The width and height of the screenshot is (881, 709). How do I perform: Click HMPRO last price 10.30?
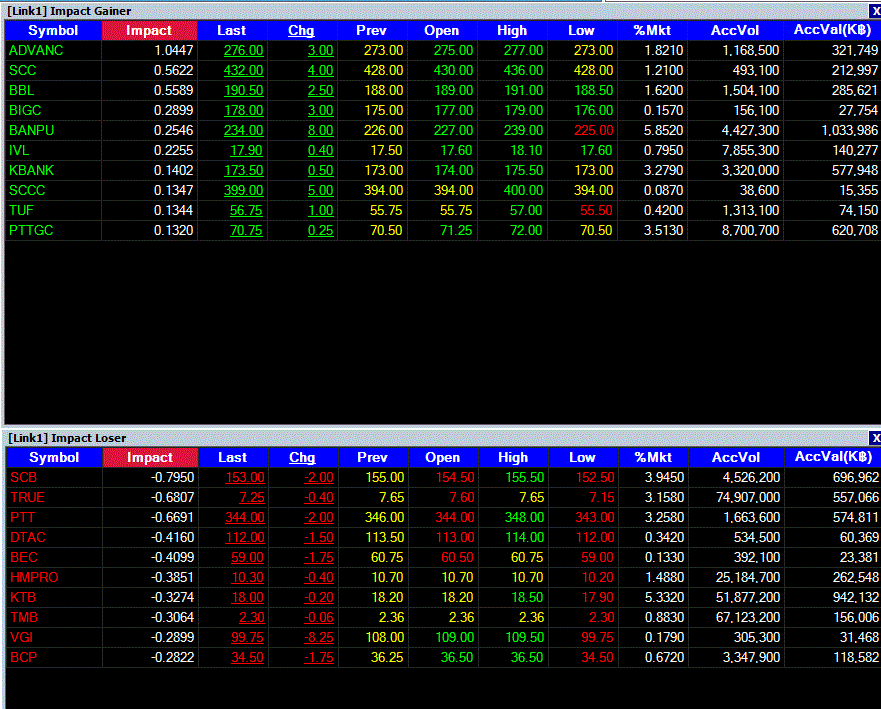point(247,578)
